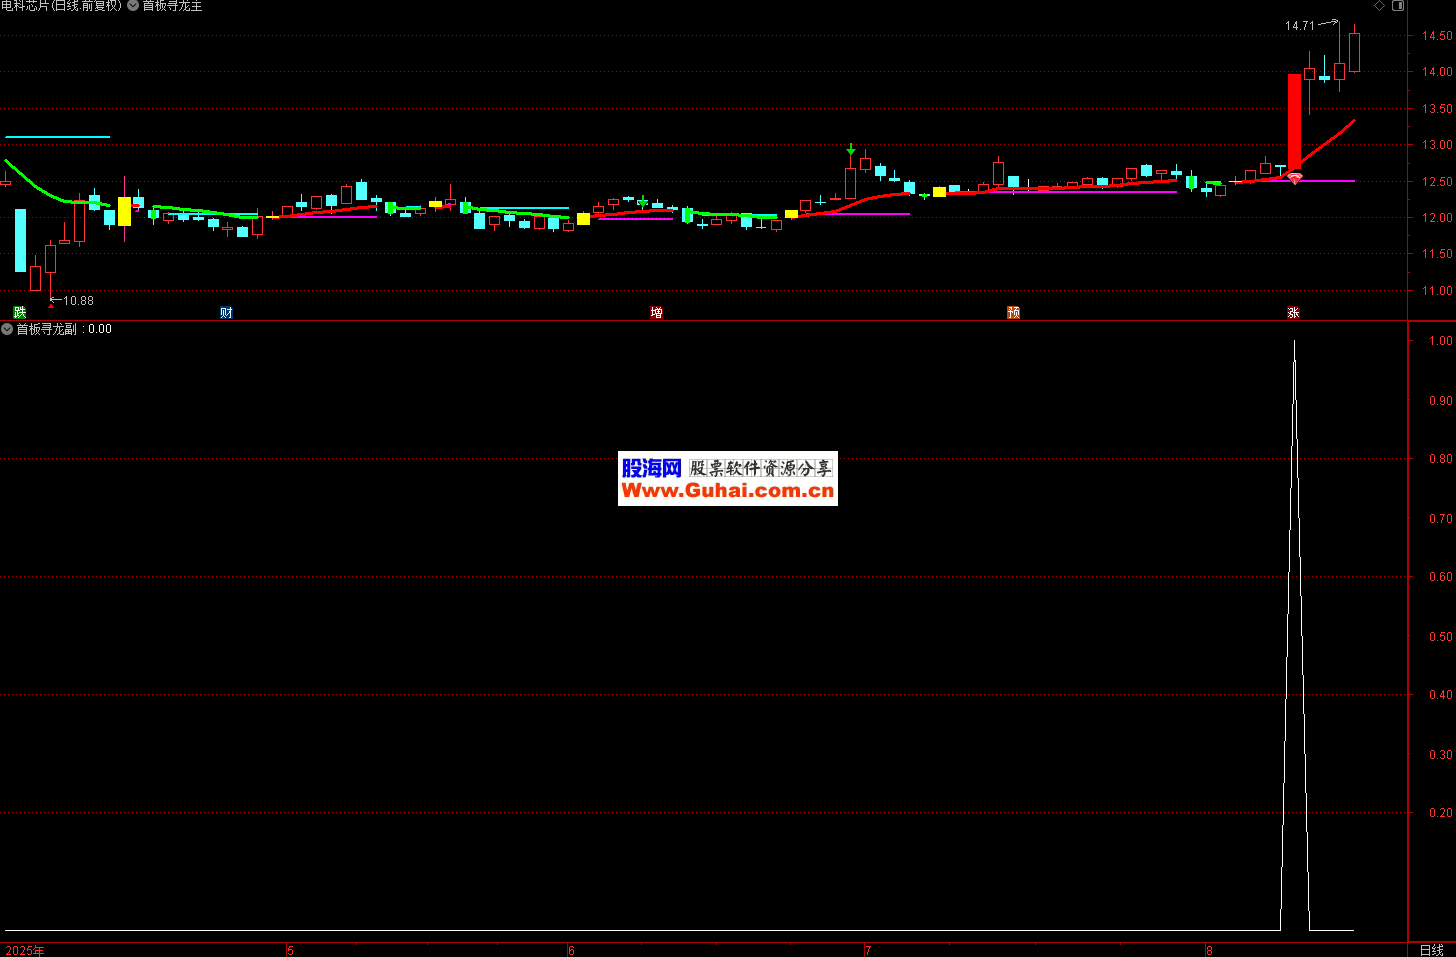Image resolution: width=1456 pixels, height=957 pixels.
Task: Toggle the side panel icon at top right
Action: point(1398,6)
